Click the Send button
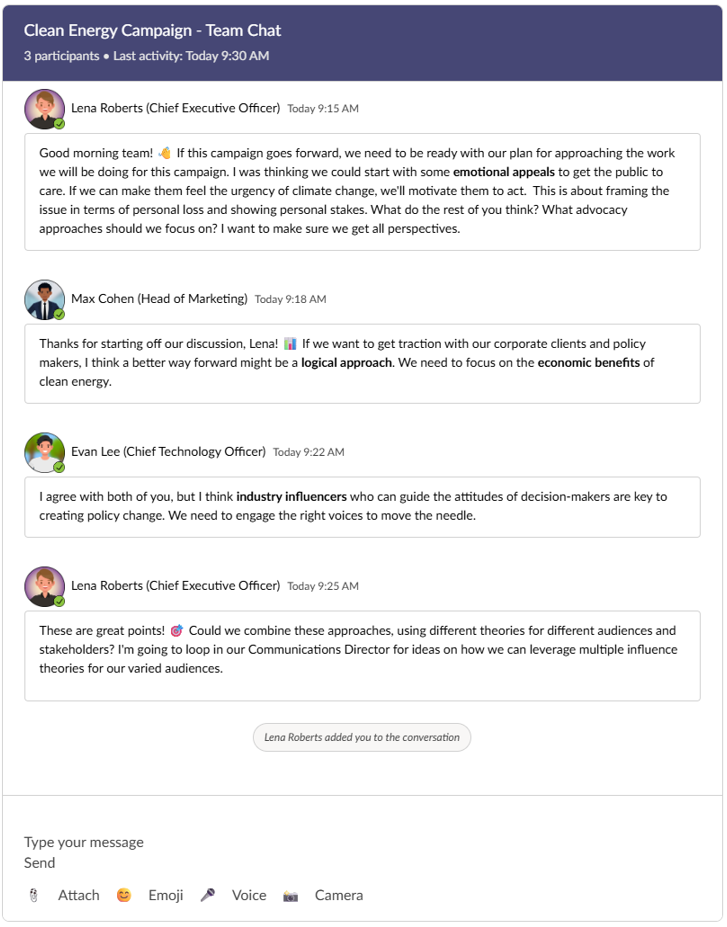The height and width of the screenshot is (927, 727). pos(40,863)
